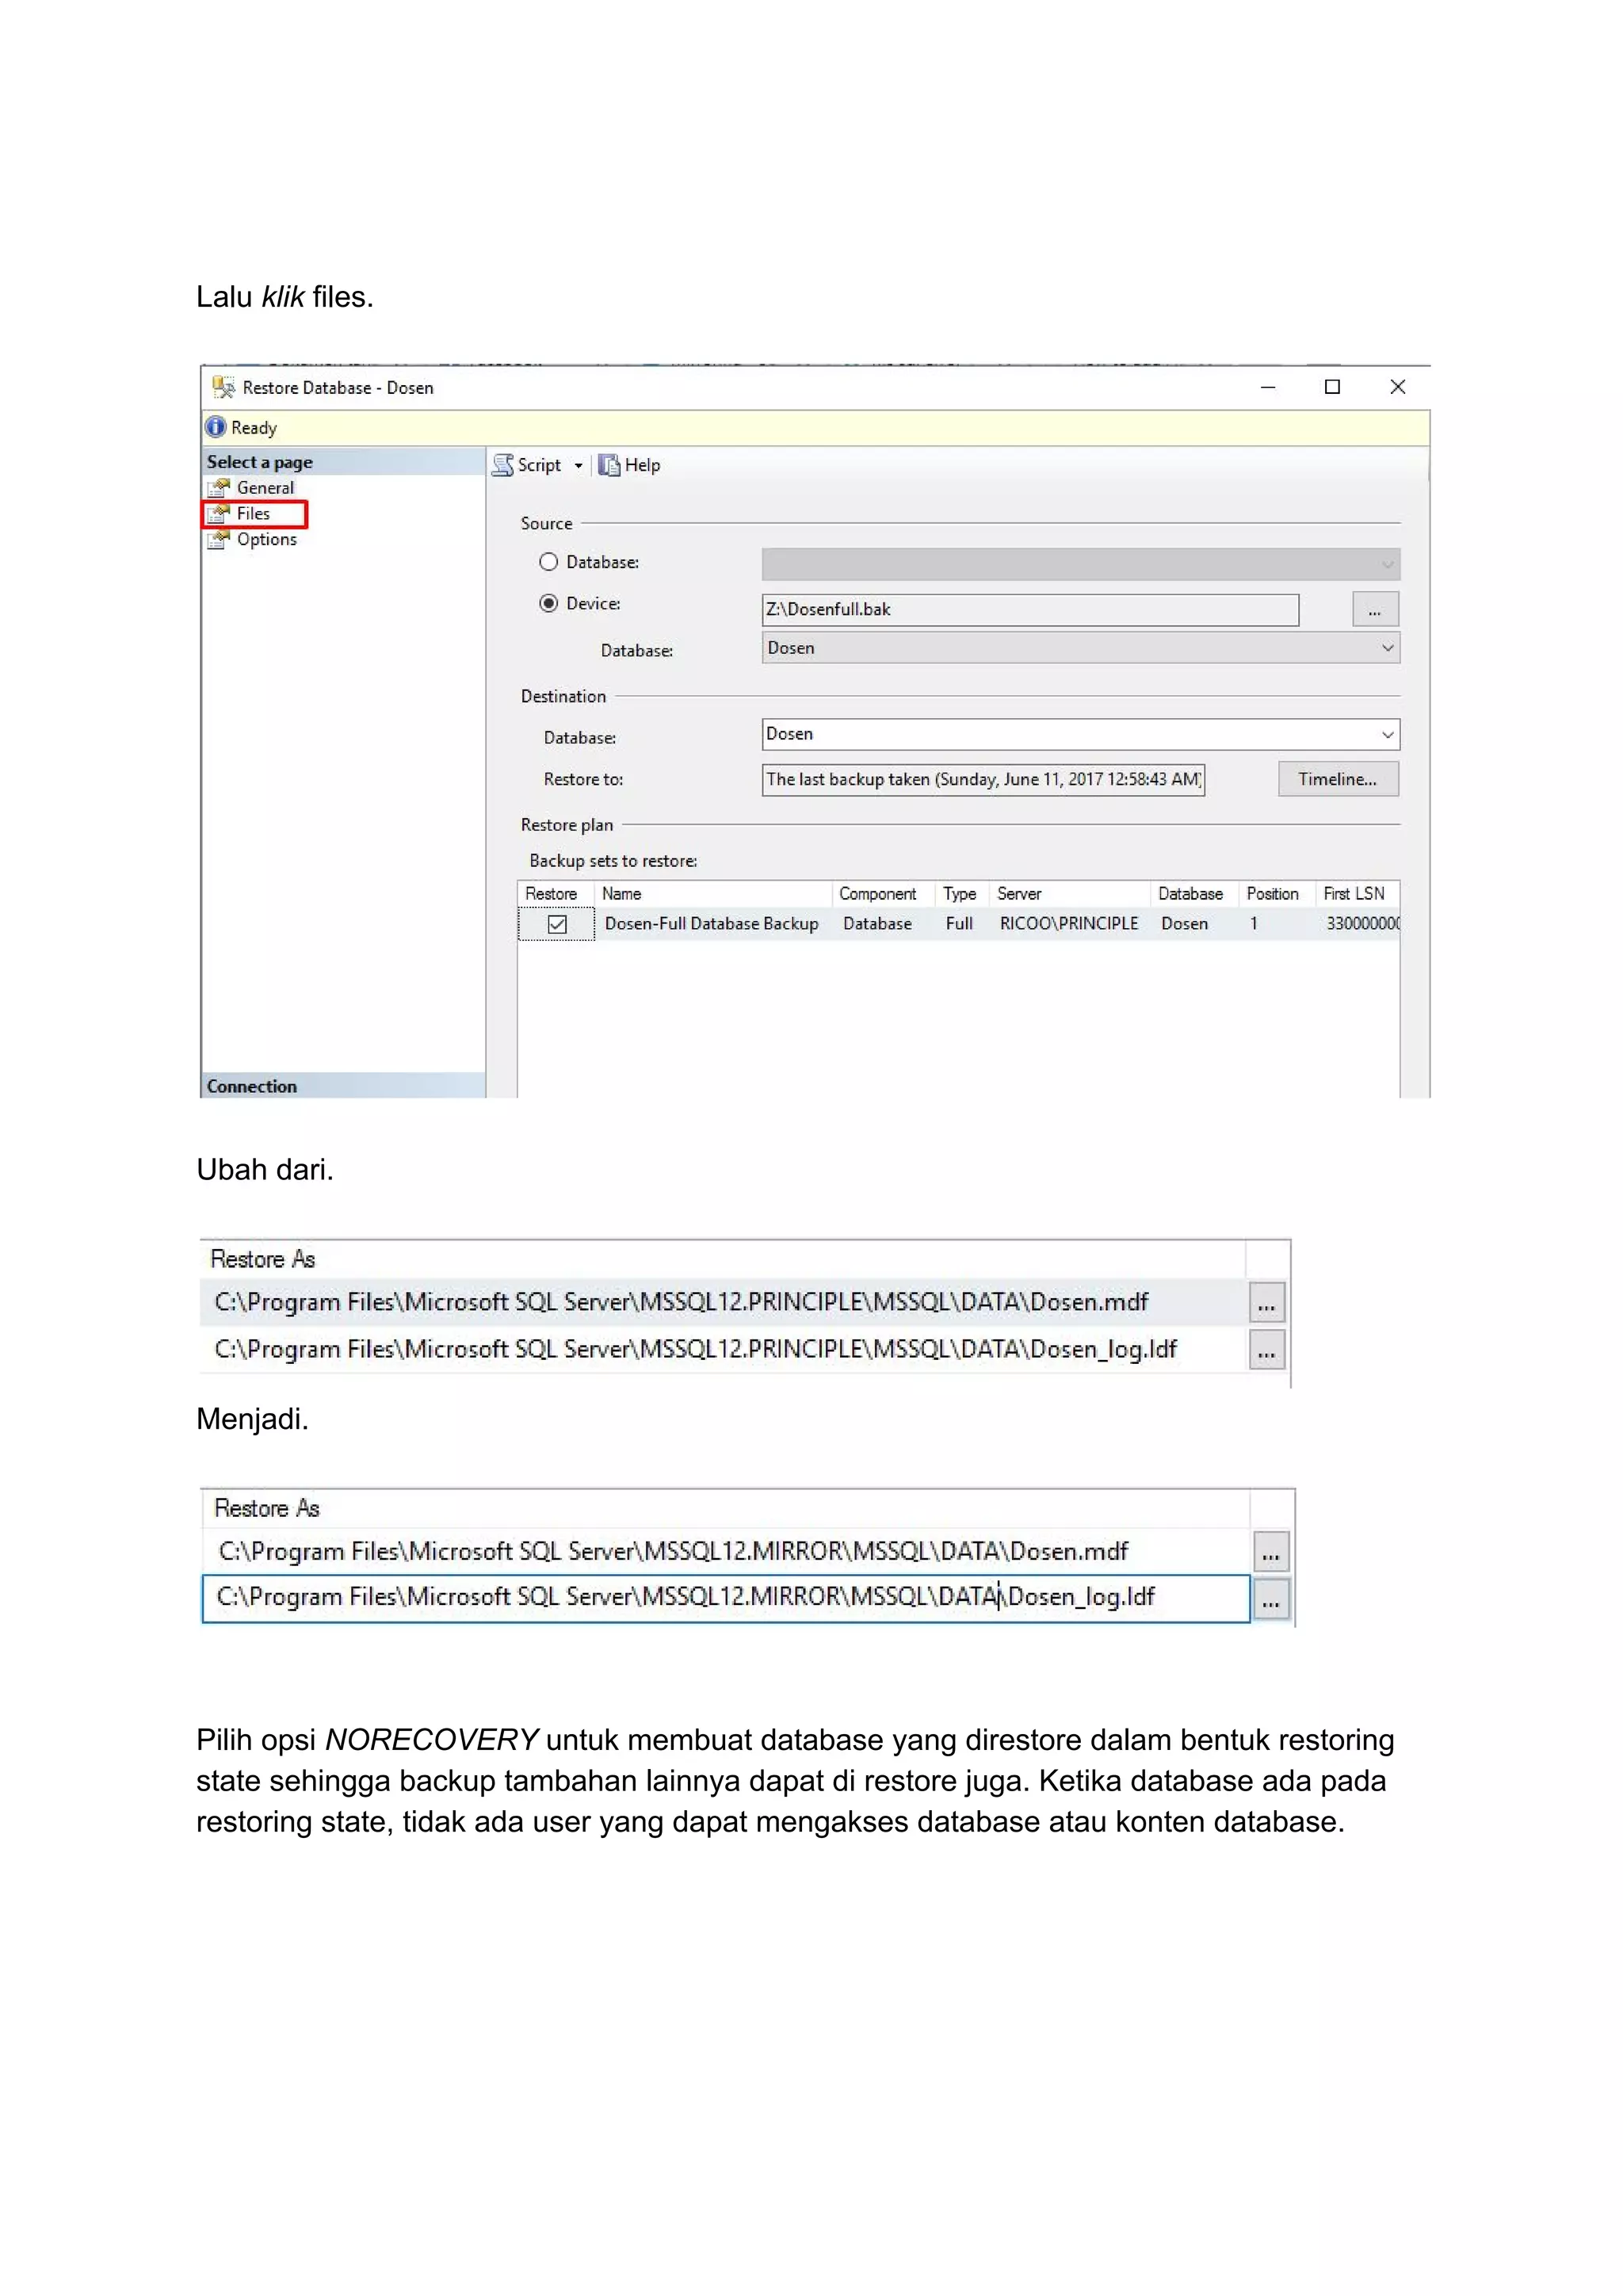Expand the Script dropdown arrow

point(578,466)
